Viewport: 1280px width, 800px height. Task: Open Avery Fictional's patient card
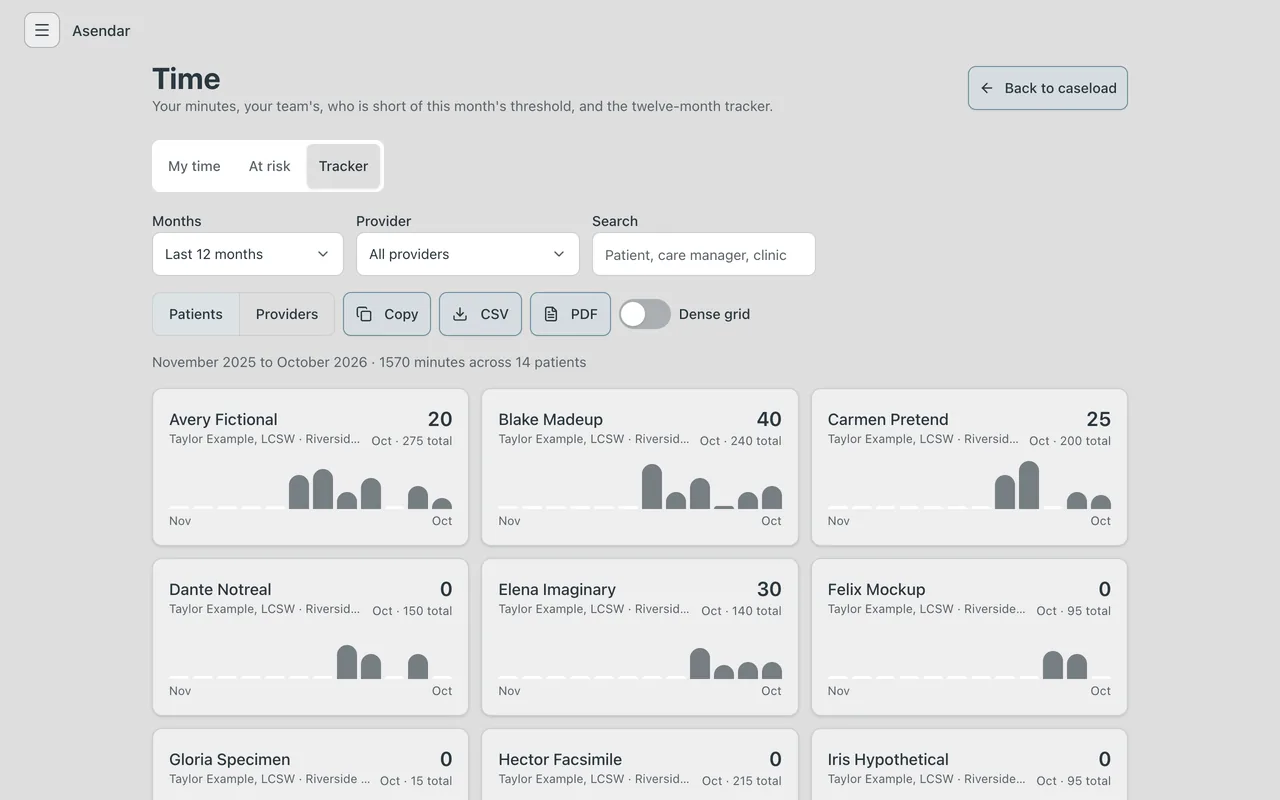point(310,467)
